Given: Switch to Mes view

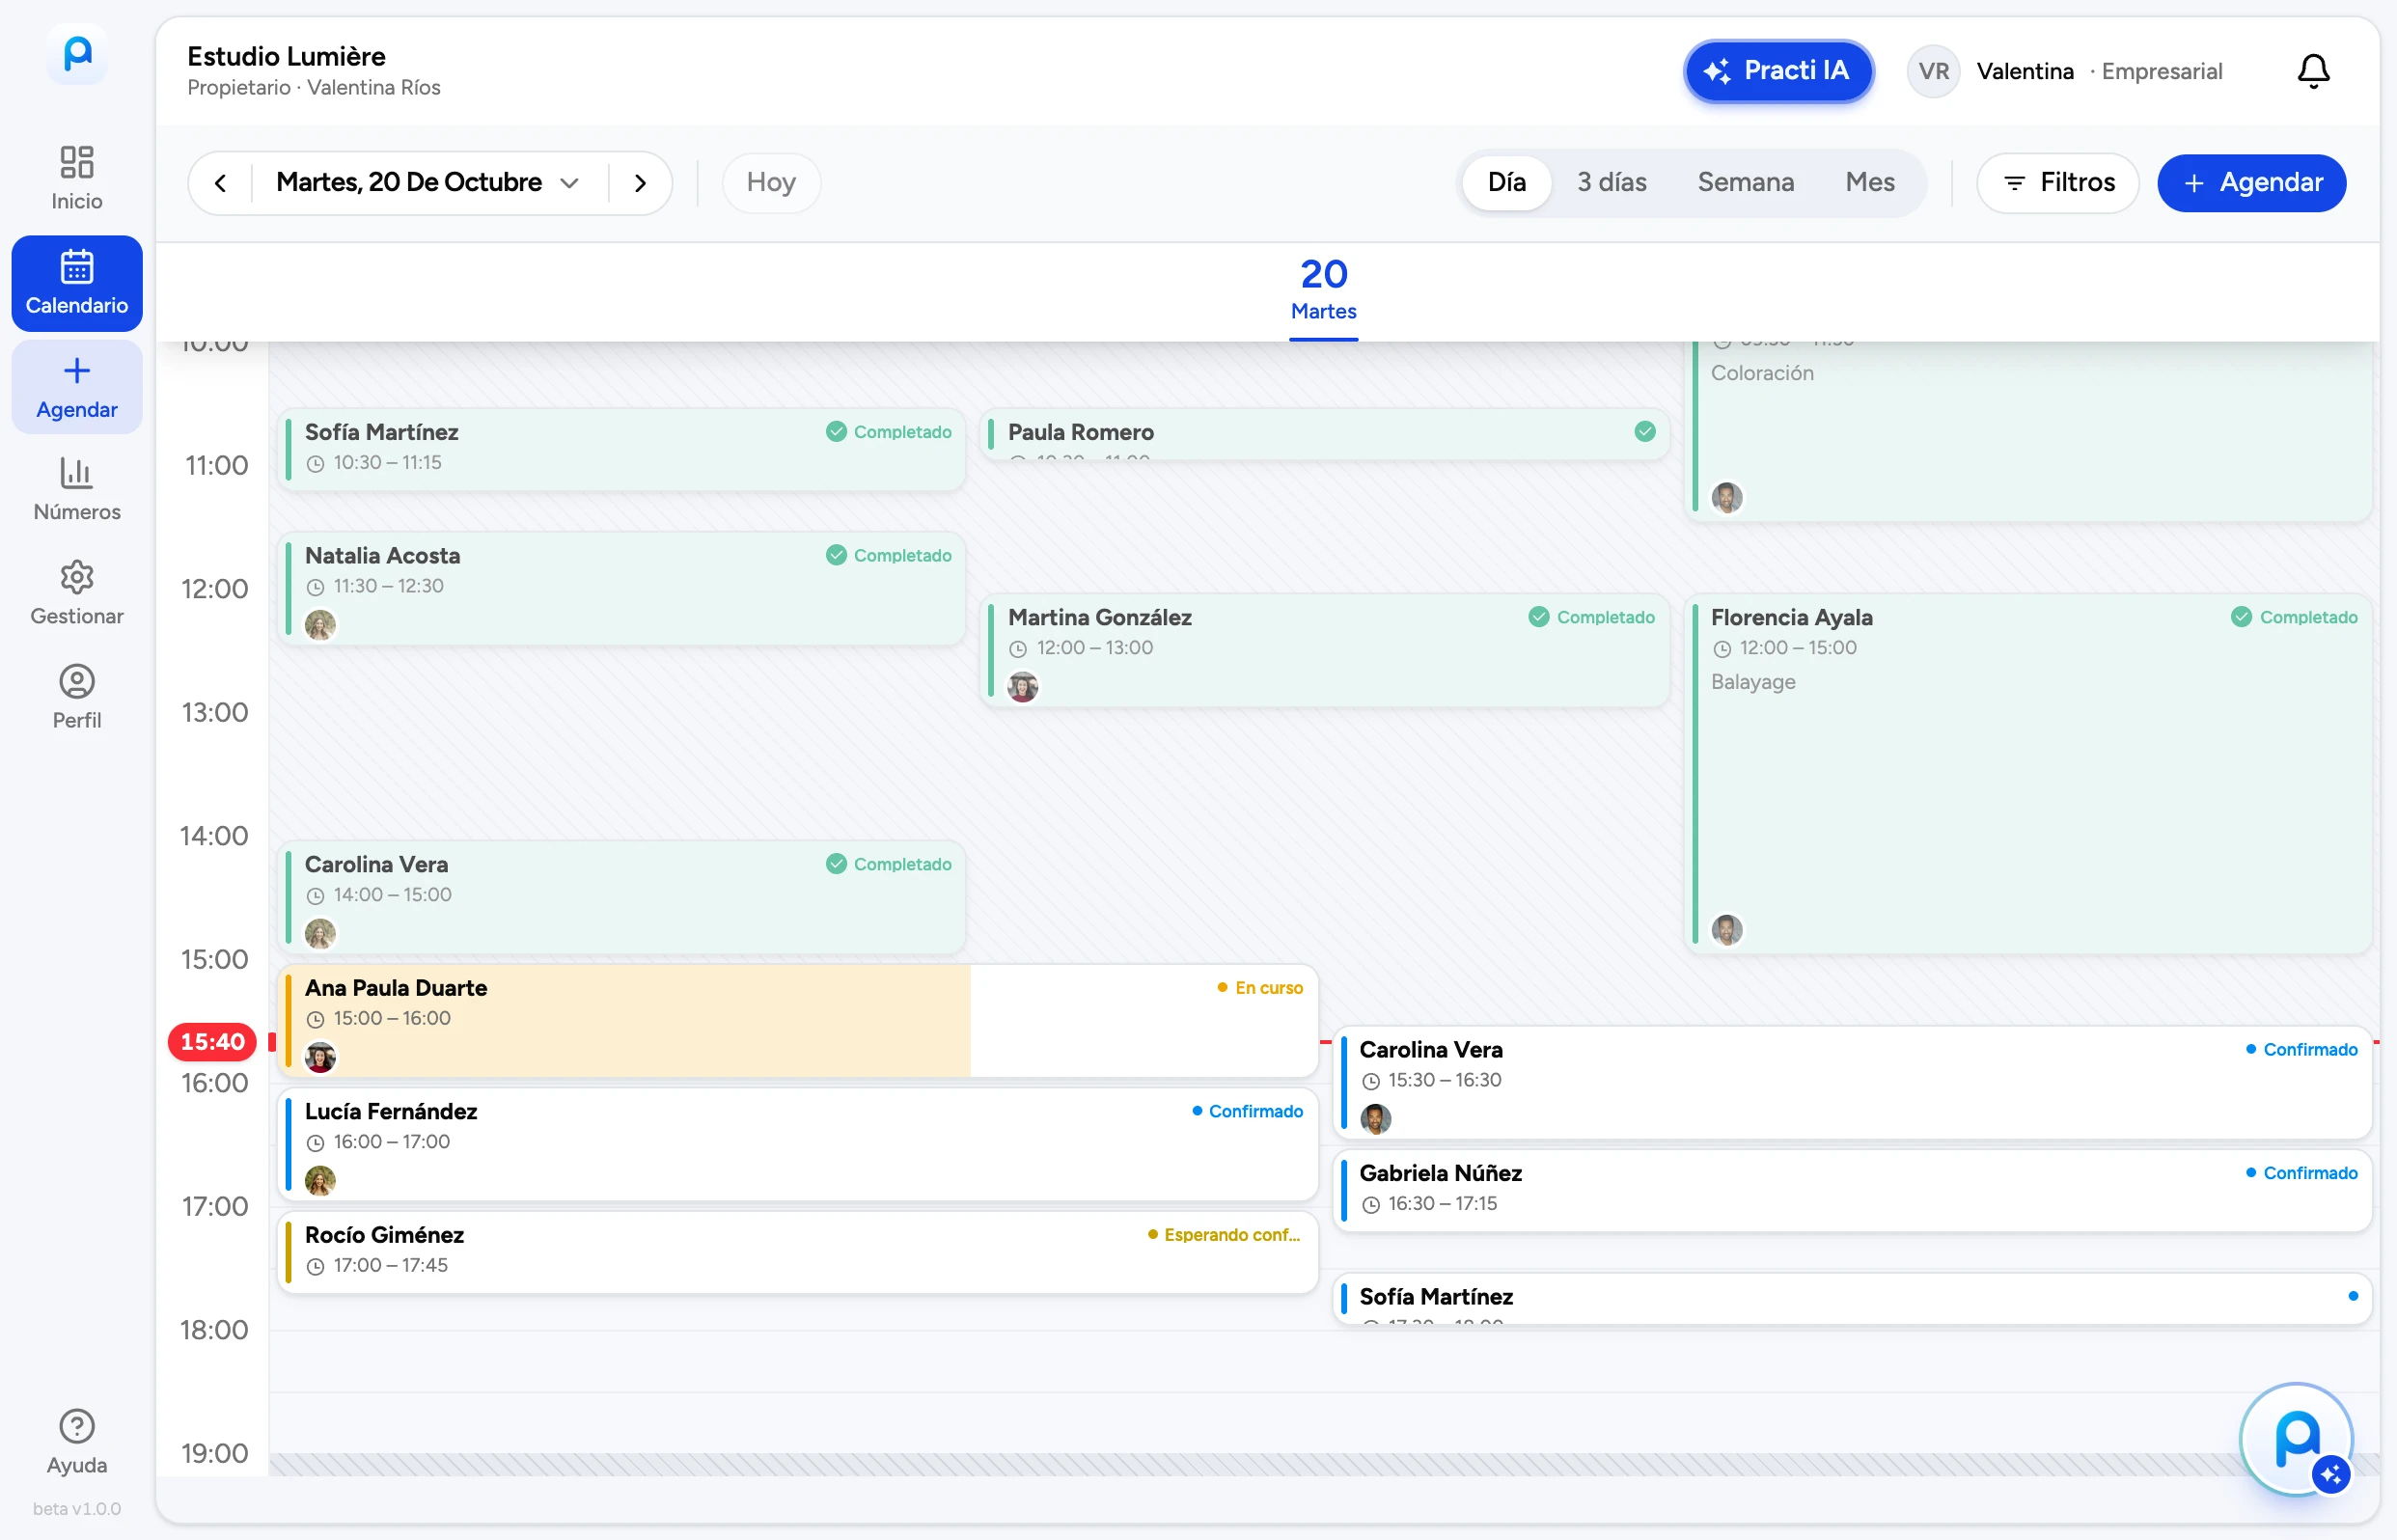Looking at the screenshot, I should pos(1869,183).
